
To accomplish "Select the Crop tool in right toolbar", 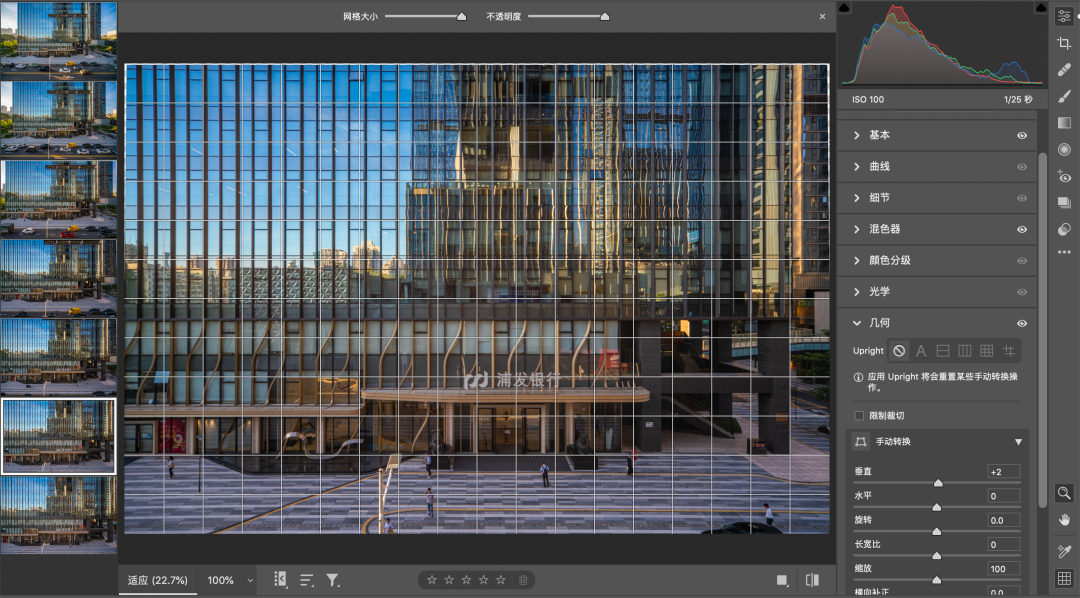I will pyautogui.click(x=1064, y=43).
